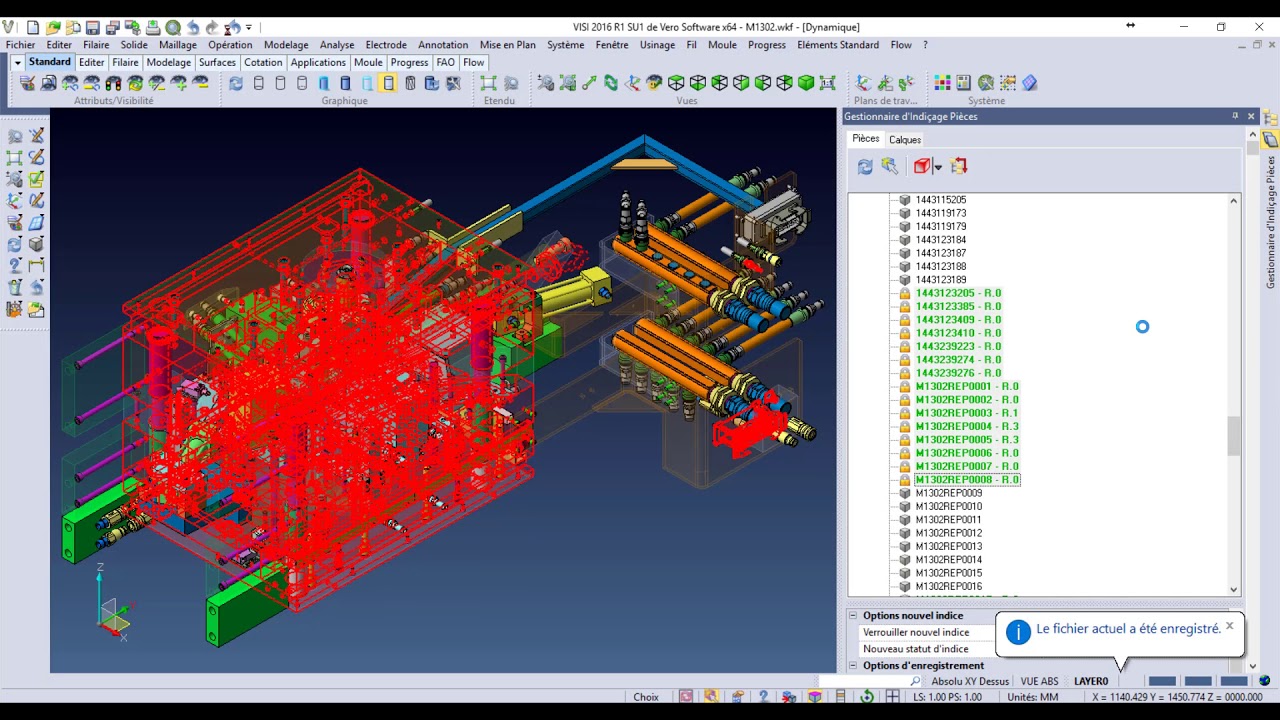Screen dimensions: 1280x720
Task: Click the refresh icon in Pièces panel
Action: click(x=865, y=166)
